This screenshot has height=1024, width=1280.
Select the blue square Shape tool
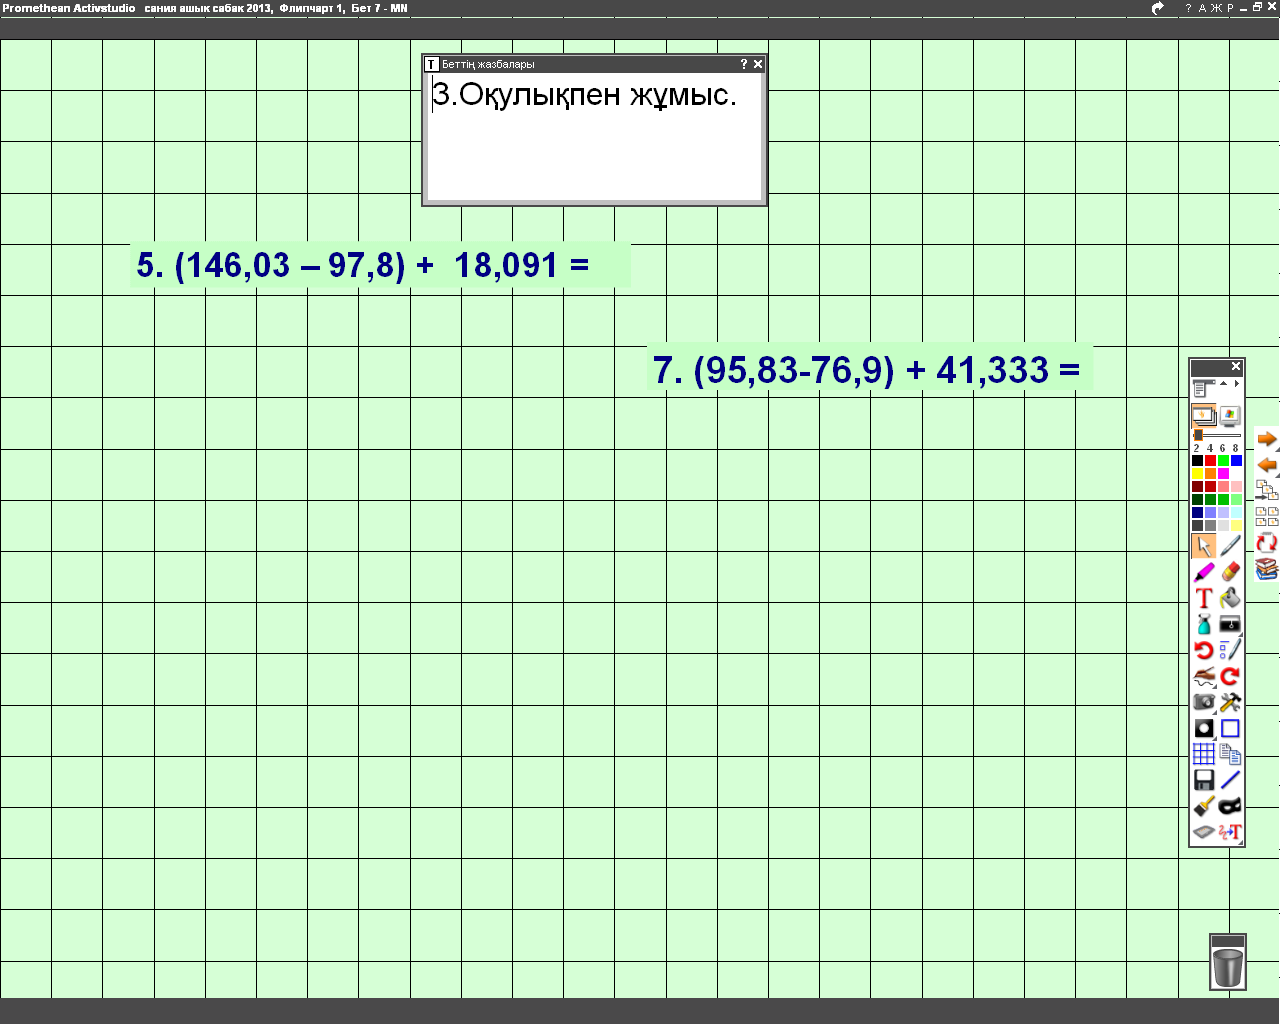coord(1230,728)
